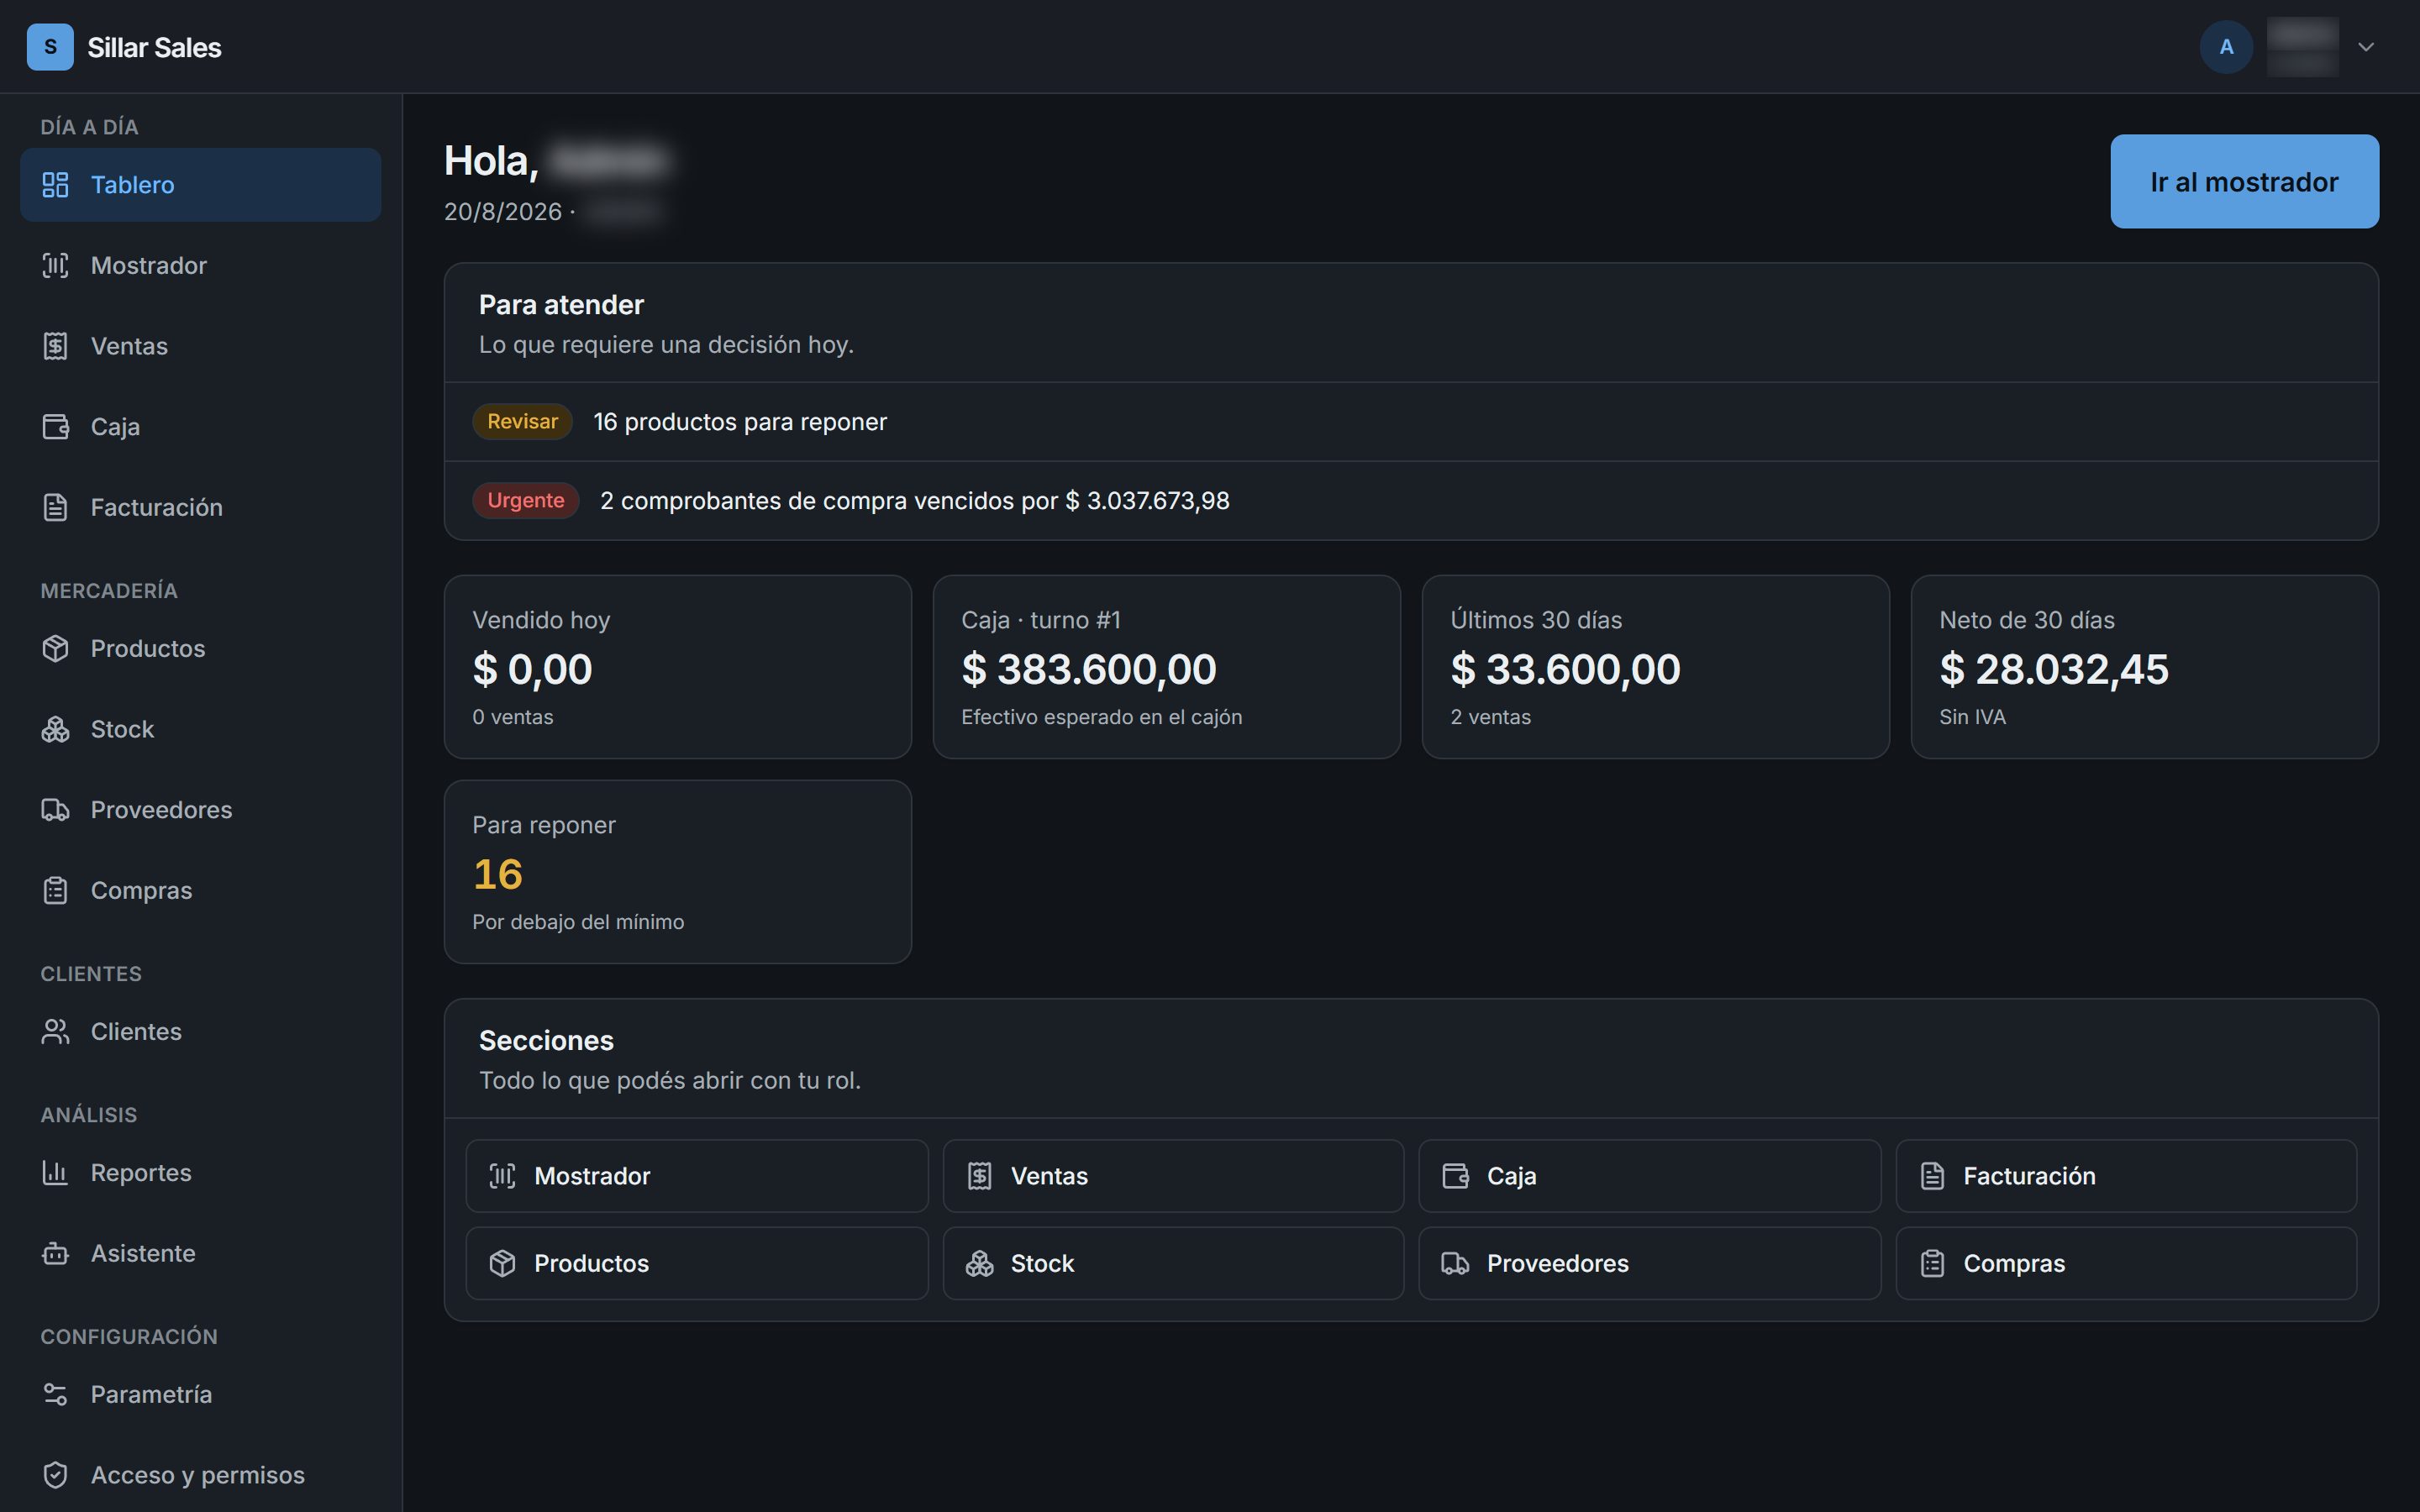Click the Vendido hoy '$ 0,00' value
Viewport: 2420px width, 1512px height.
tap(532, 669)
